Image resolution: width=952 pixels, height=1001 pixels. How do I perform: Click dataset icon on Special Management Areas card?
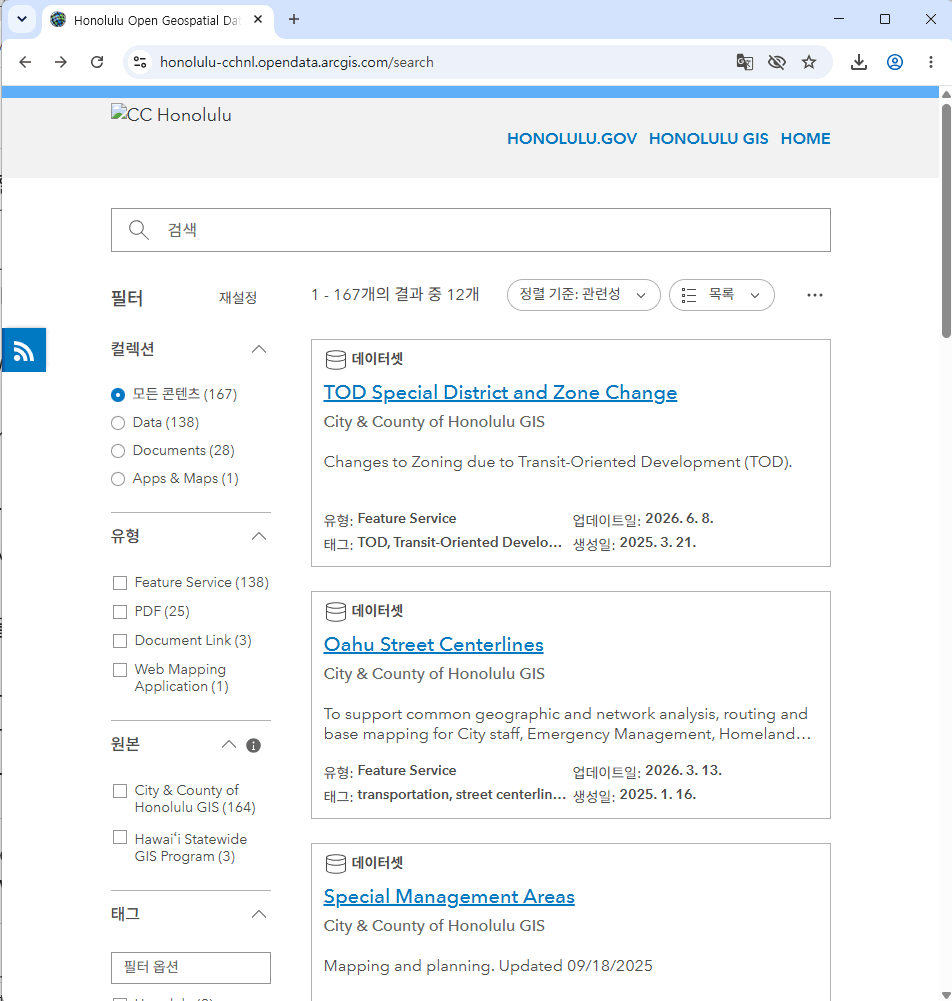pyautogui.click(x=335, y=864)
